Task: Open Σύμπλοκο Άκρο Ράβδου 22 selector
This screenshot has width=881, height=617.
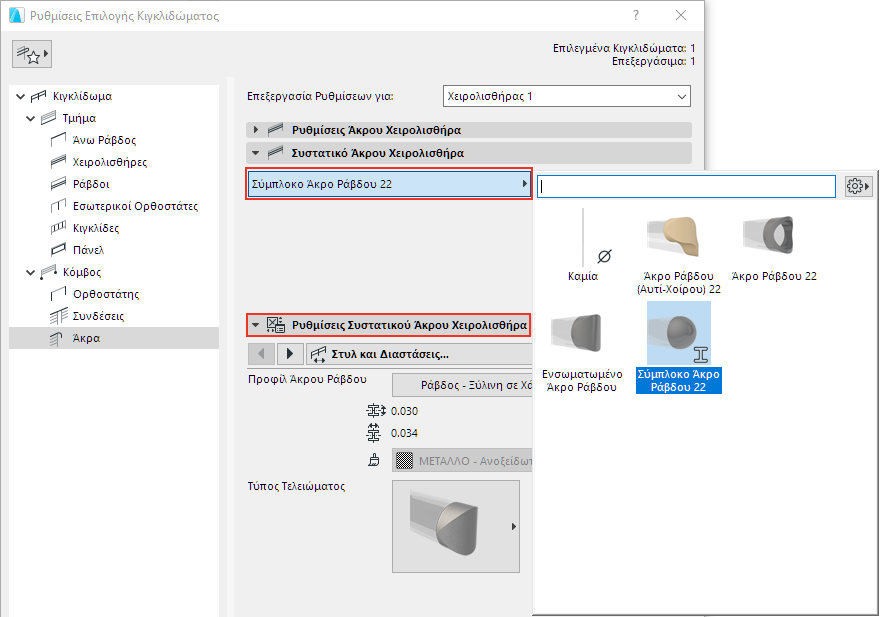Action: pyautogui.click(x=389, y=184)
